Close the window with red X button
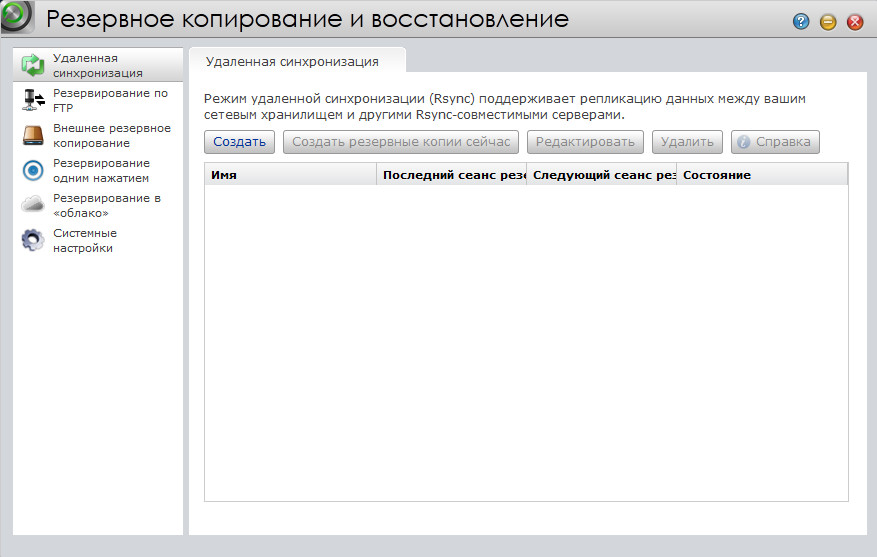Screen dimensions: 877x557 click(855, 22)
